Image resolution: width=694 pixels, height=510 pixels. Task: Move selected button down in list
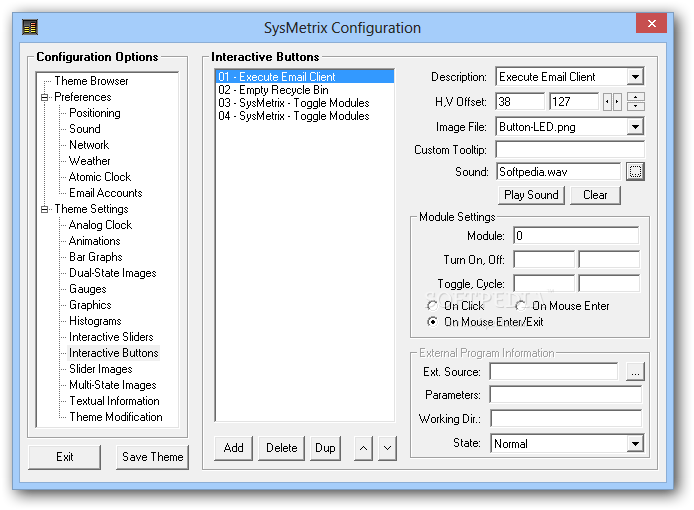[x=387, y=448]
